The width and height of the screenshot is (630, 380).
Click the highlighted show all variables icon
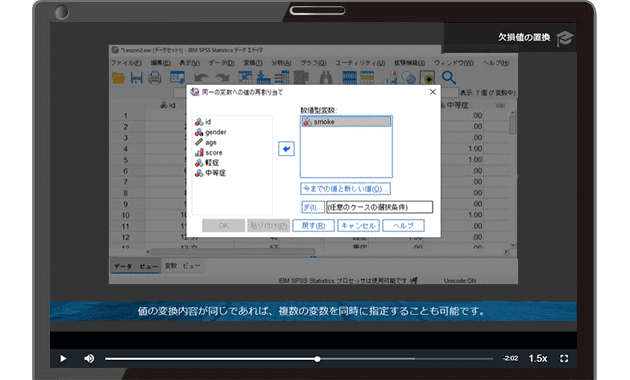(428, 78)
